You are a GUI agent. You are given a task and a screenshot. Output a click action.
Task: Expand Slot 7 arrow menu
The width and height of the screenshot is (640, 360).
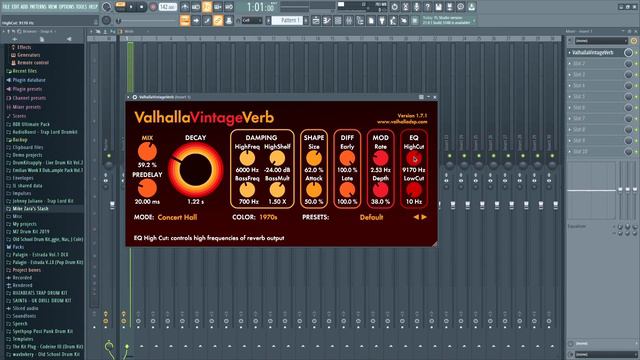tap(569, 118)
